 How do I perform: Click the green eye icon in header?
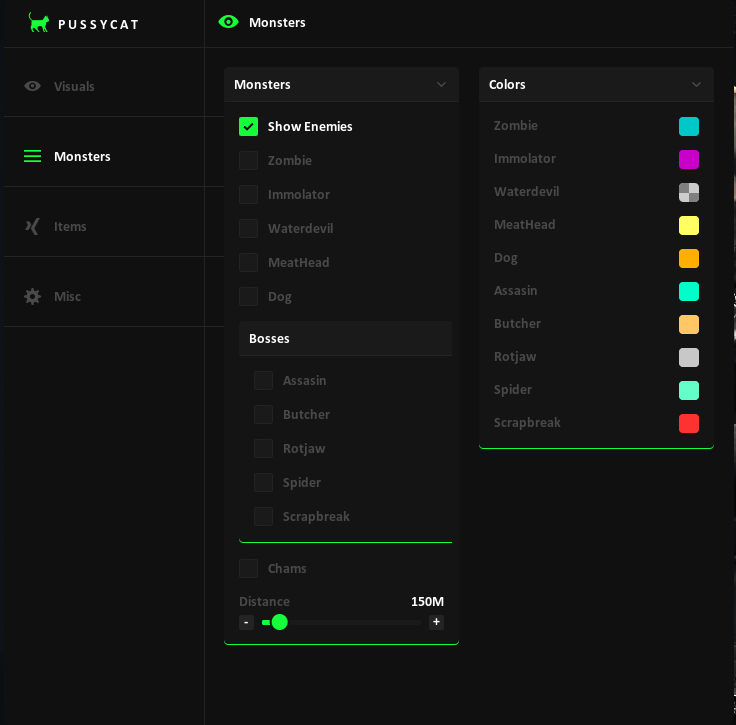click(x=229, y=22)
